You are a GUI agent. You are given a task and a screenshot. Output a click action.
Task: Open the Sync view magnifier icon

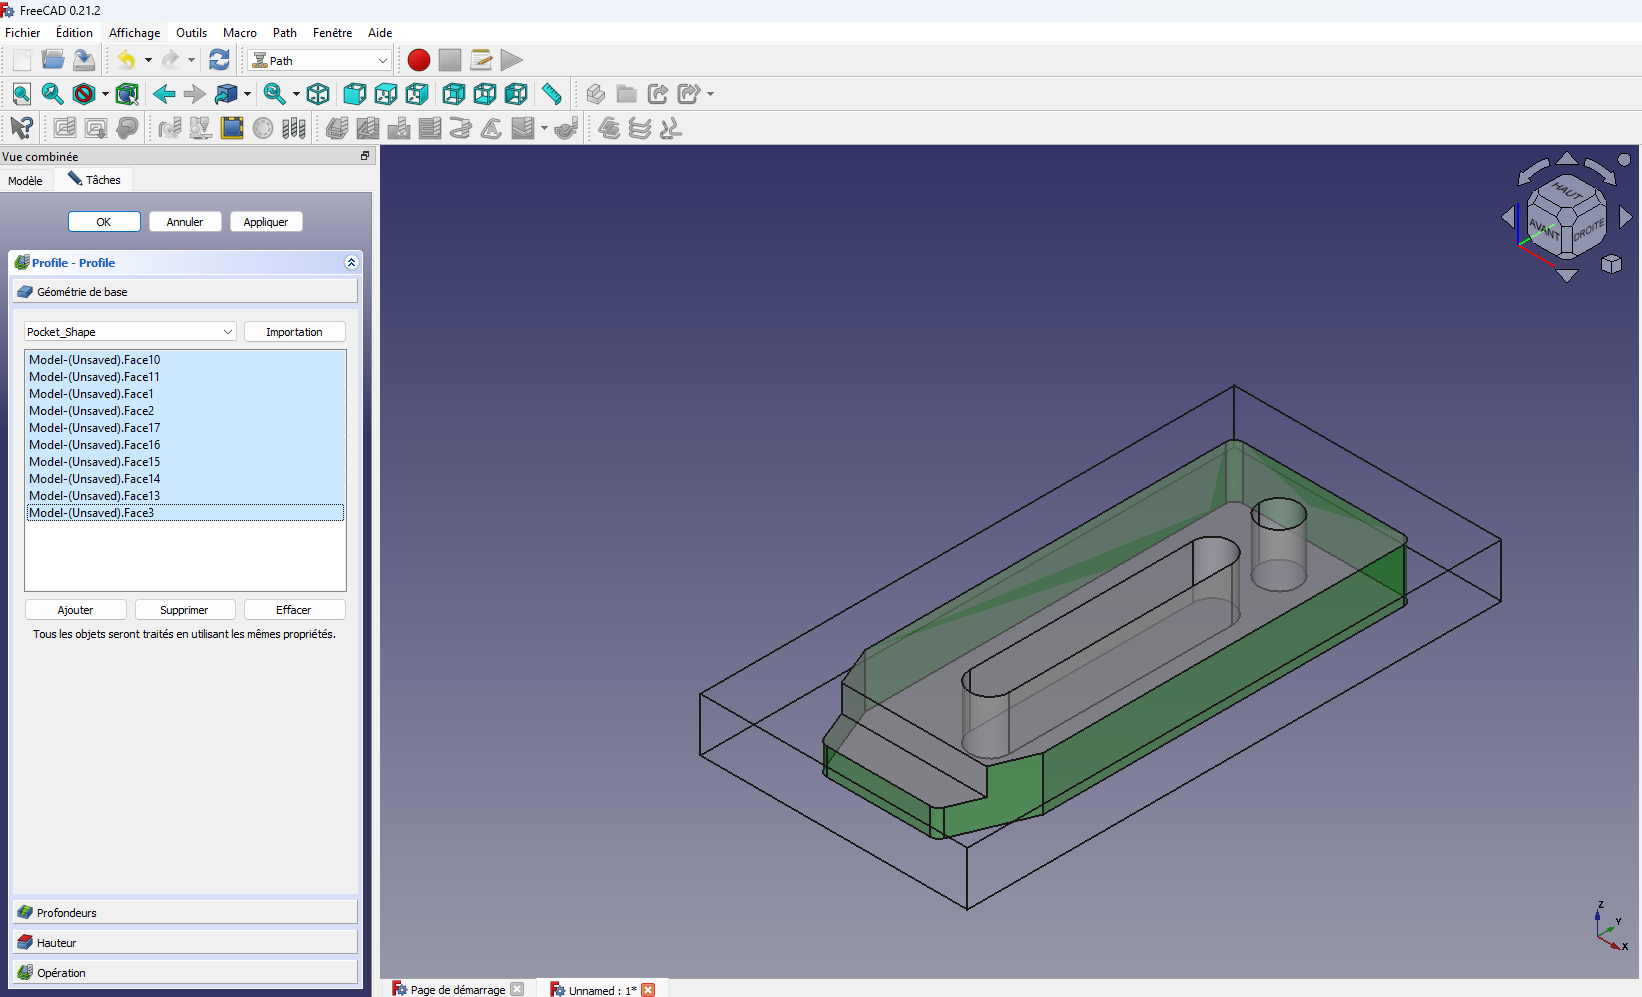(x=274, y=94)
